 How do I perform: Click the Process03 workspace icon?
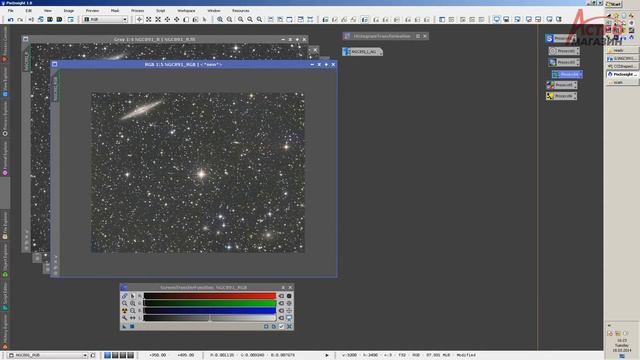click(563, 62)
